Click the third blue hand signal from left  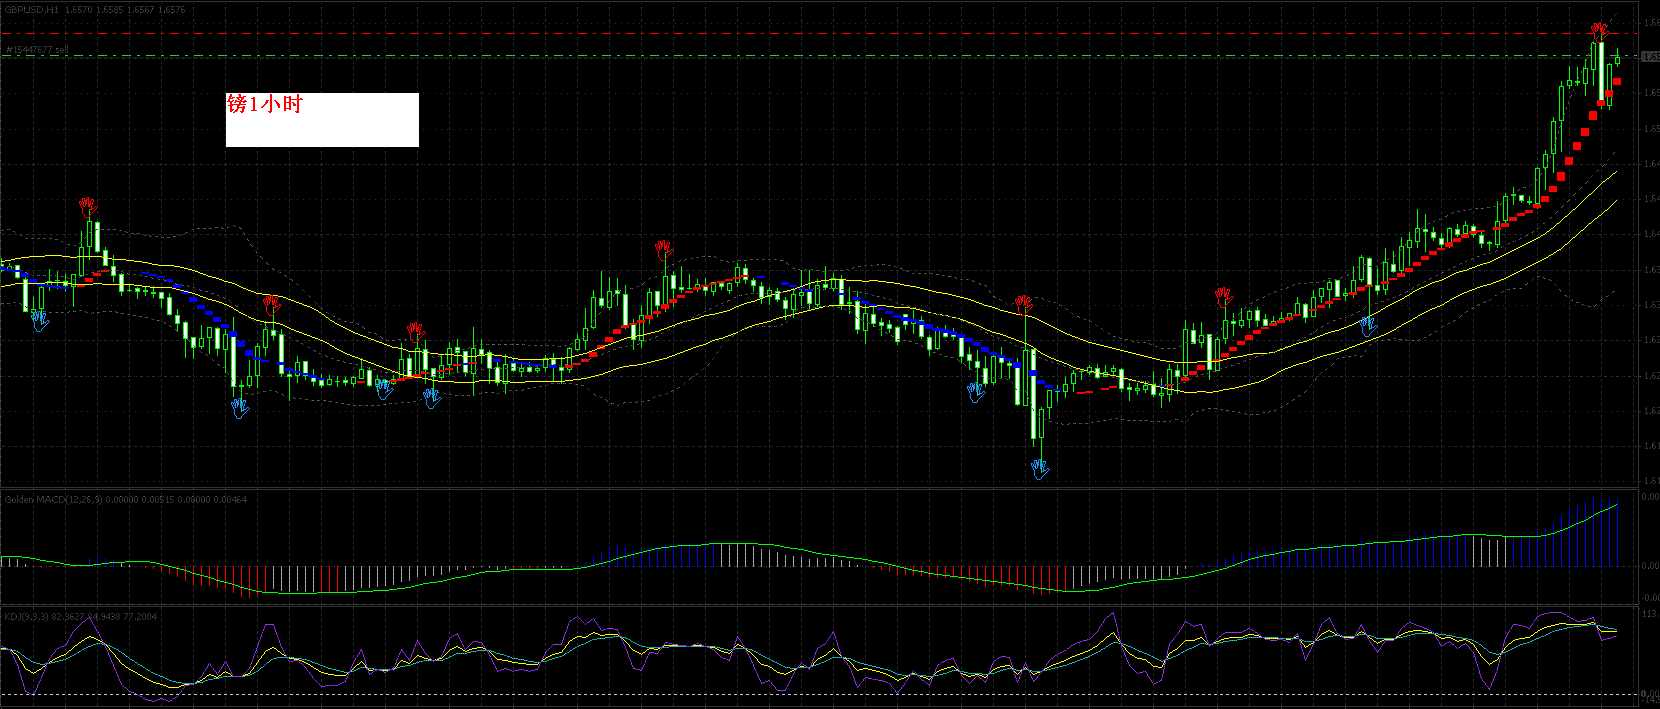384,389
